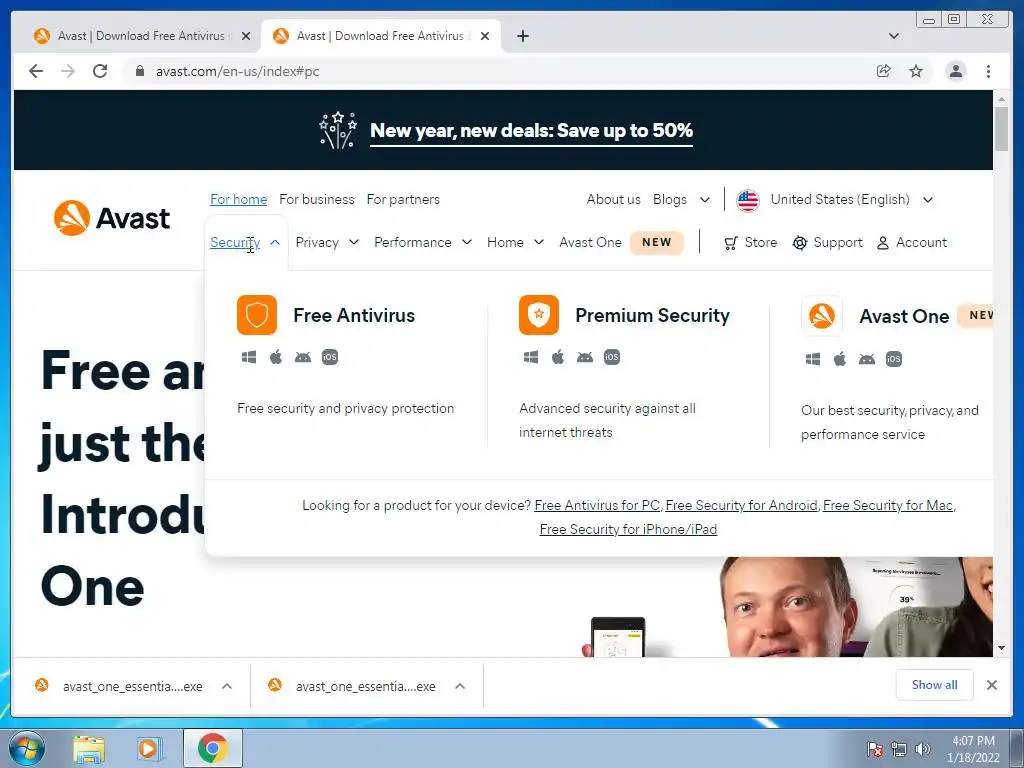Close the downloads bar

[x=991, y=685]
